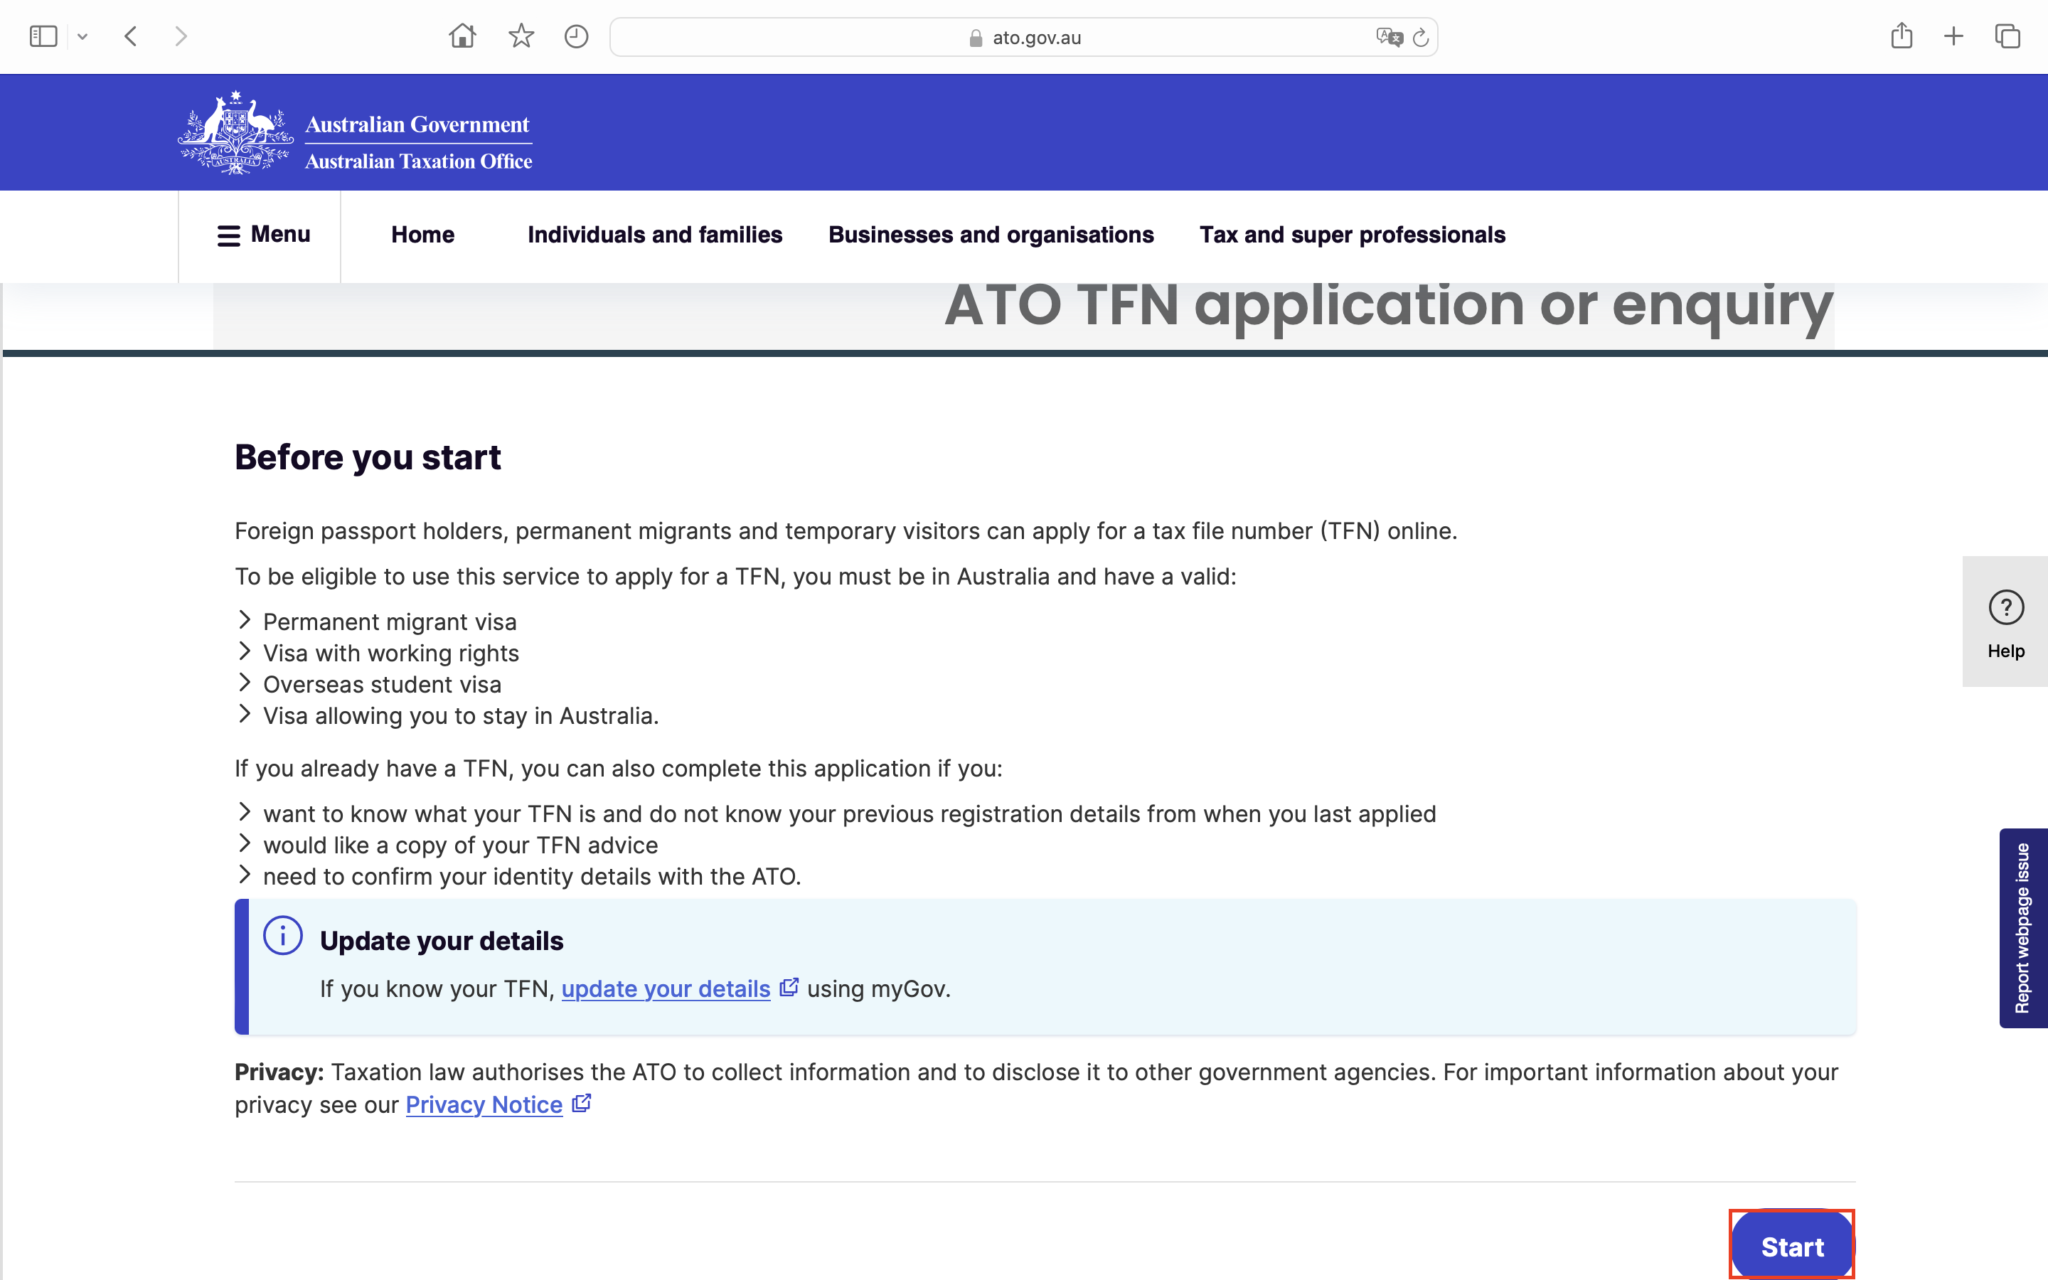Show the tab overview icon
Image resolution: width=2048 pixels, height=1280 pixels.
2007,37
